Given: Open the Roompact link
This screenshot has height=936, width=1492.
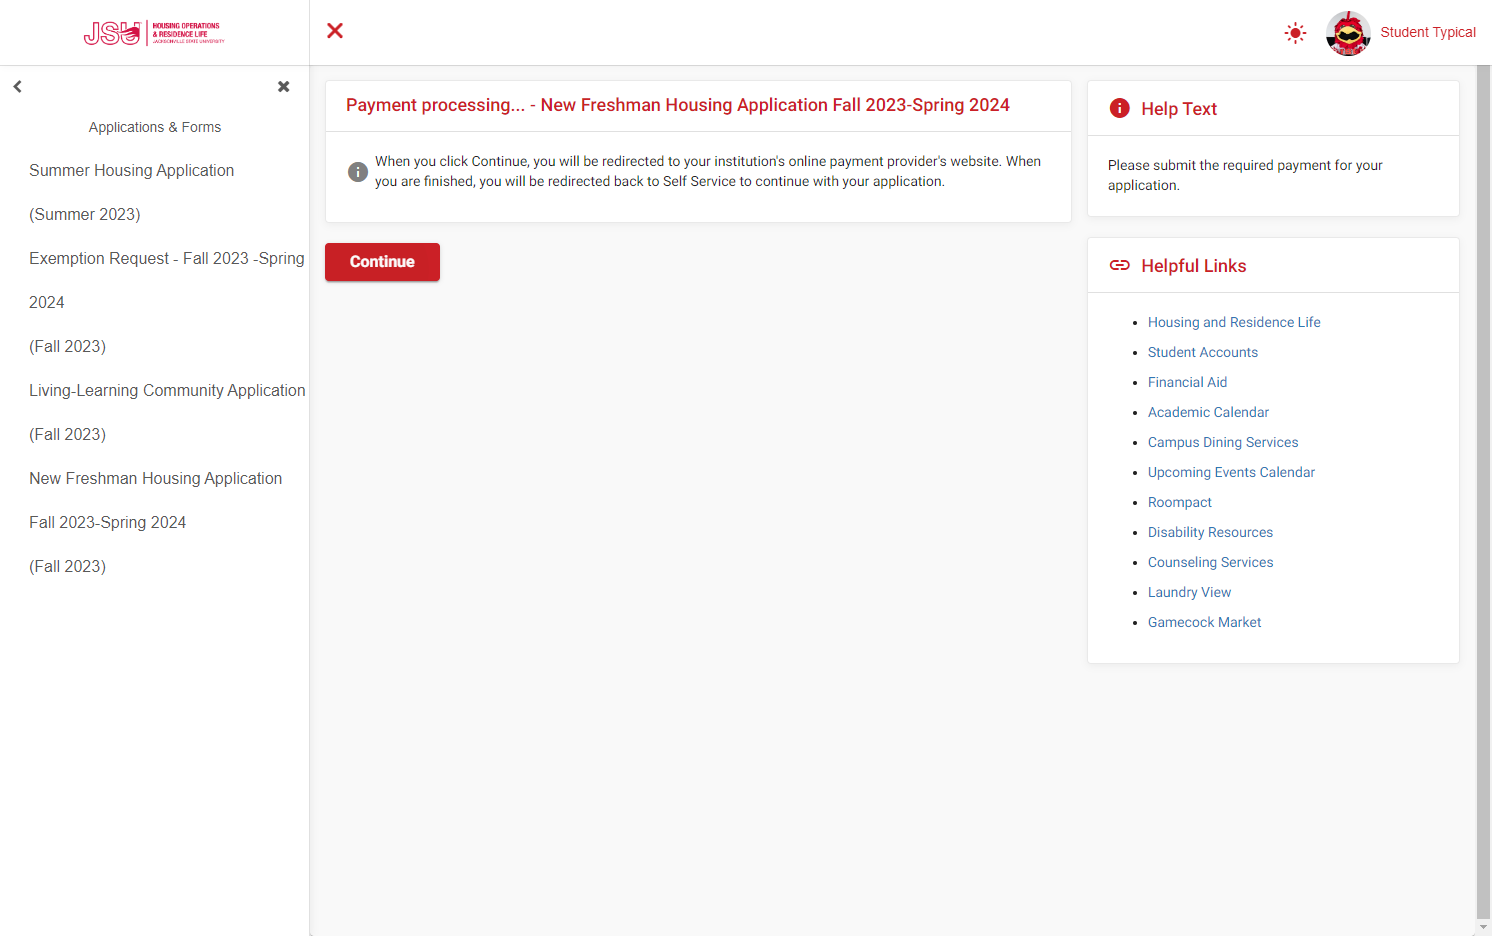Looking at the screenshot, I should pyautogui.click(x=1180, y=502).
